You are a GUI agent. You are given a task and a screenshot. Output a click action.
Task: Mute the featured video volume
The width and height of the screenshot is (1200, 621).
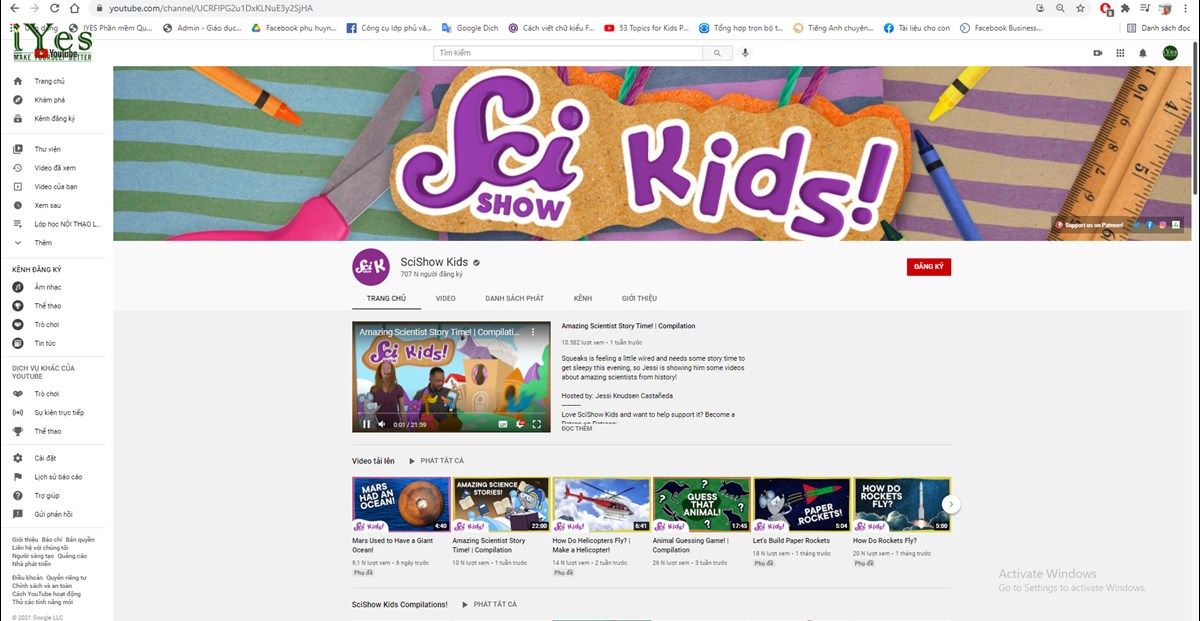click(381, 424)
